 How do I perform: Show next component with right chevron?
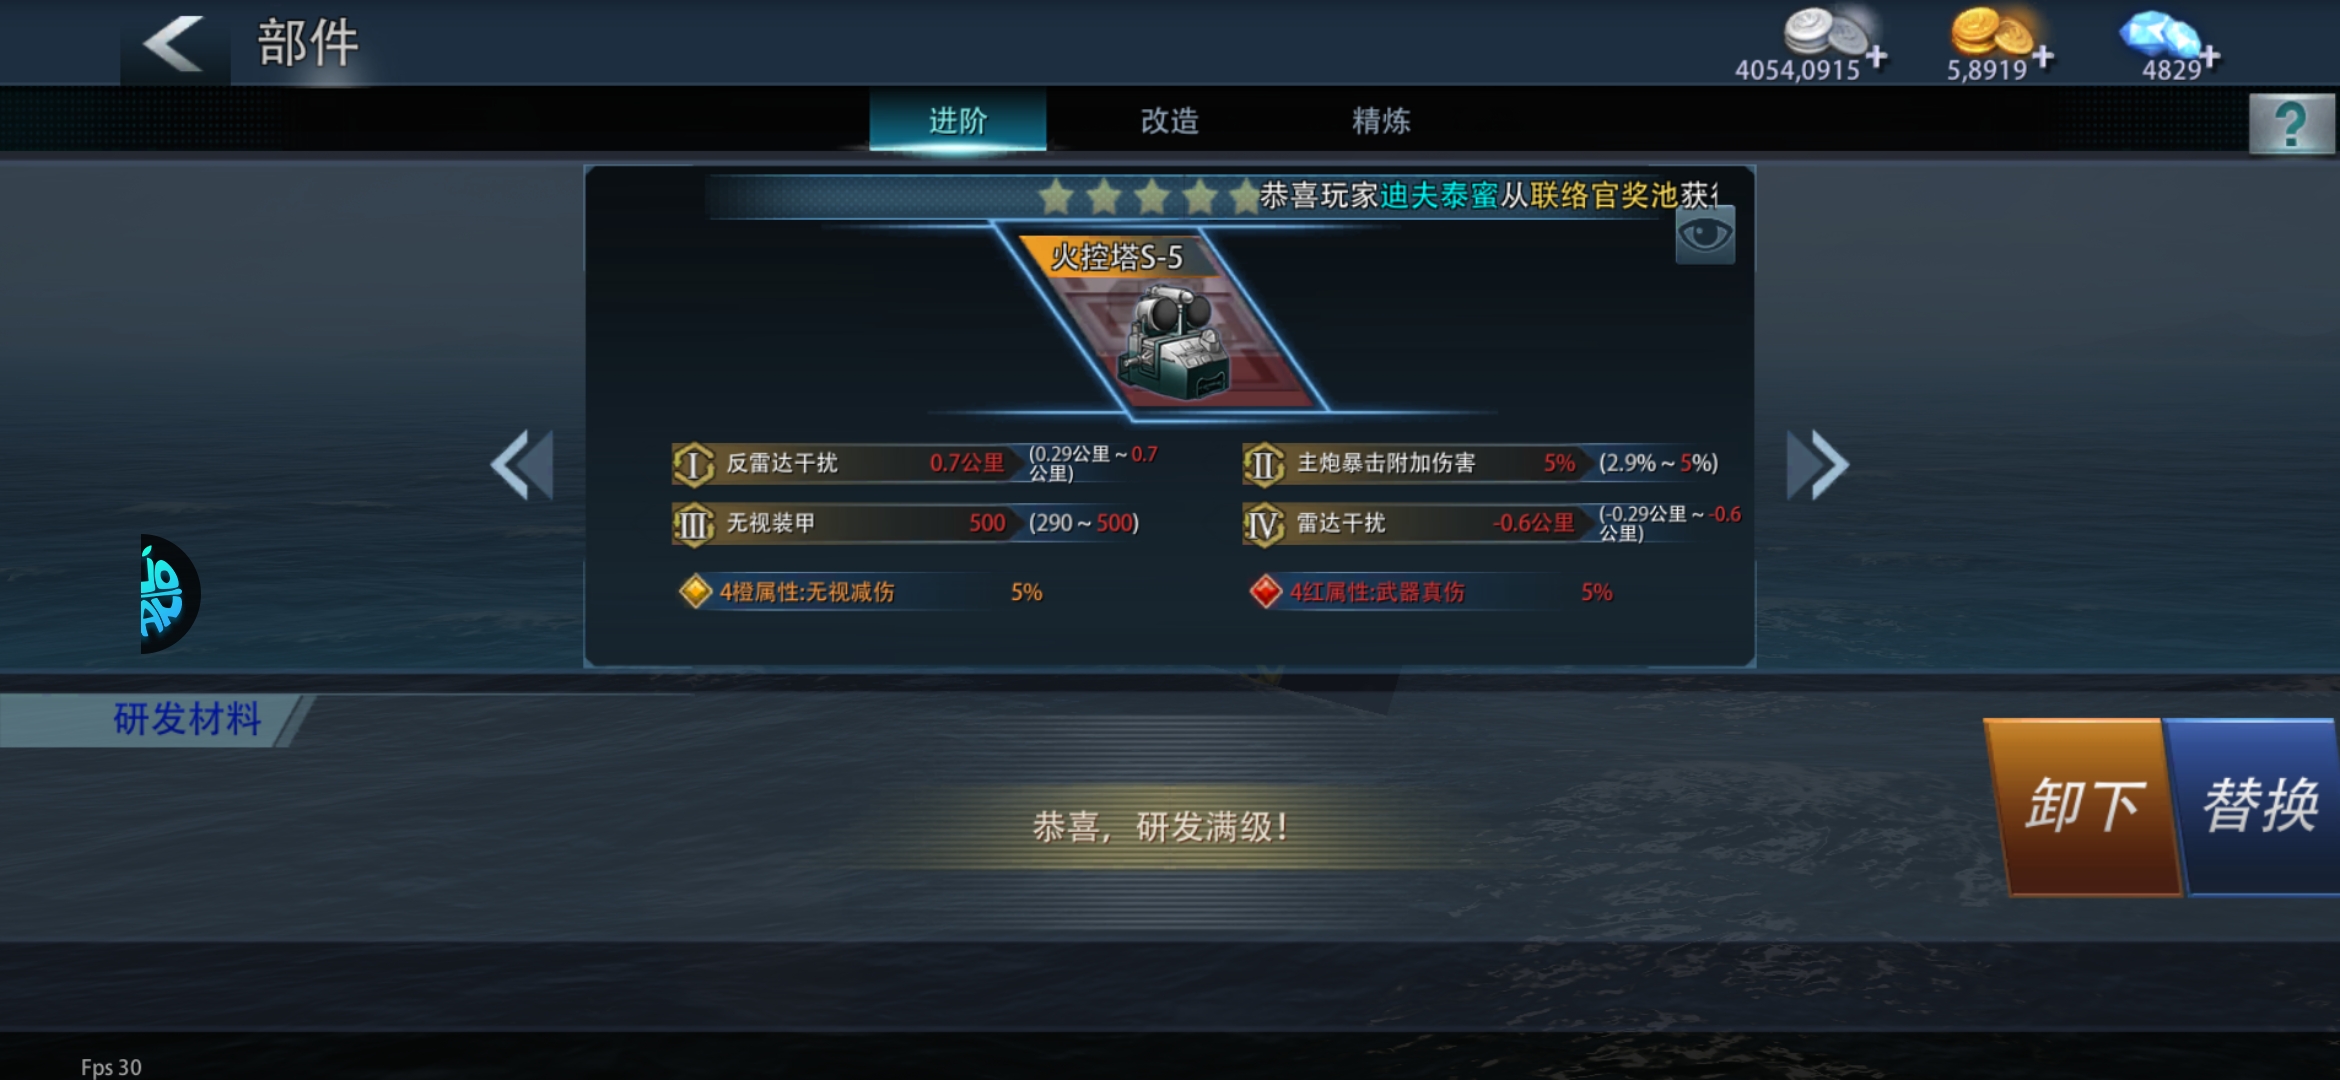[x=1818, y=464]
